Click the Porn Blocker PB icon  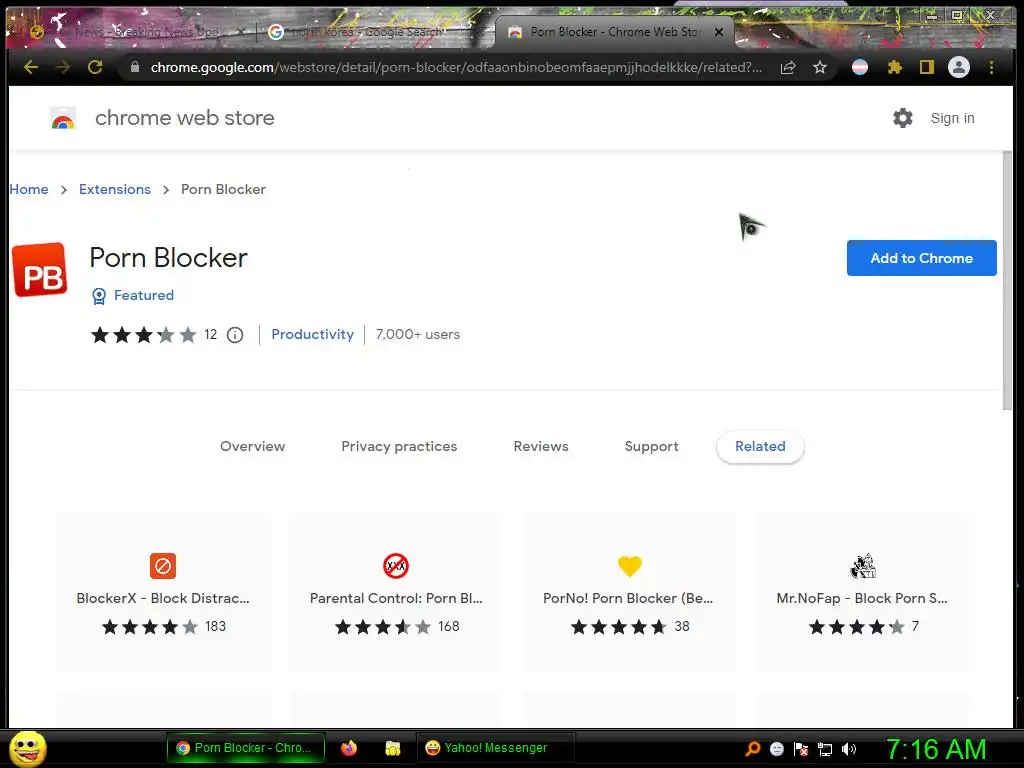(40, 270)
